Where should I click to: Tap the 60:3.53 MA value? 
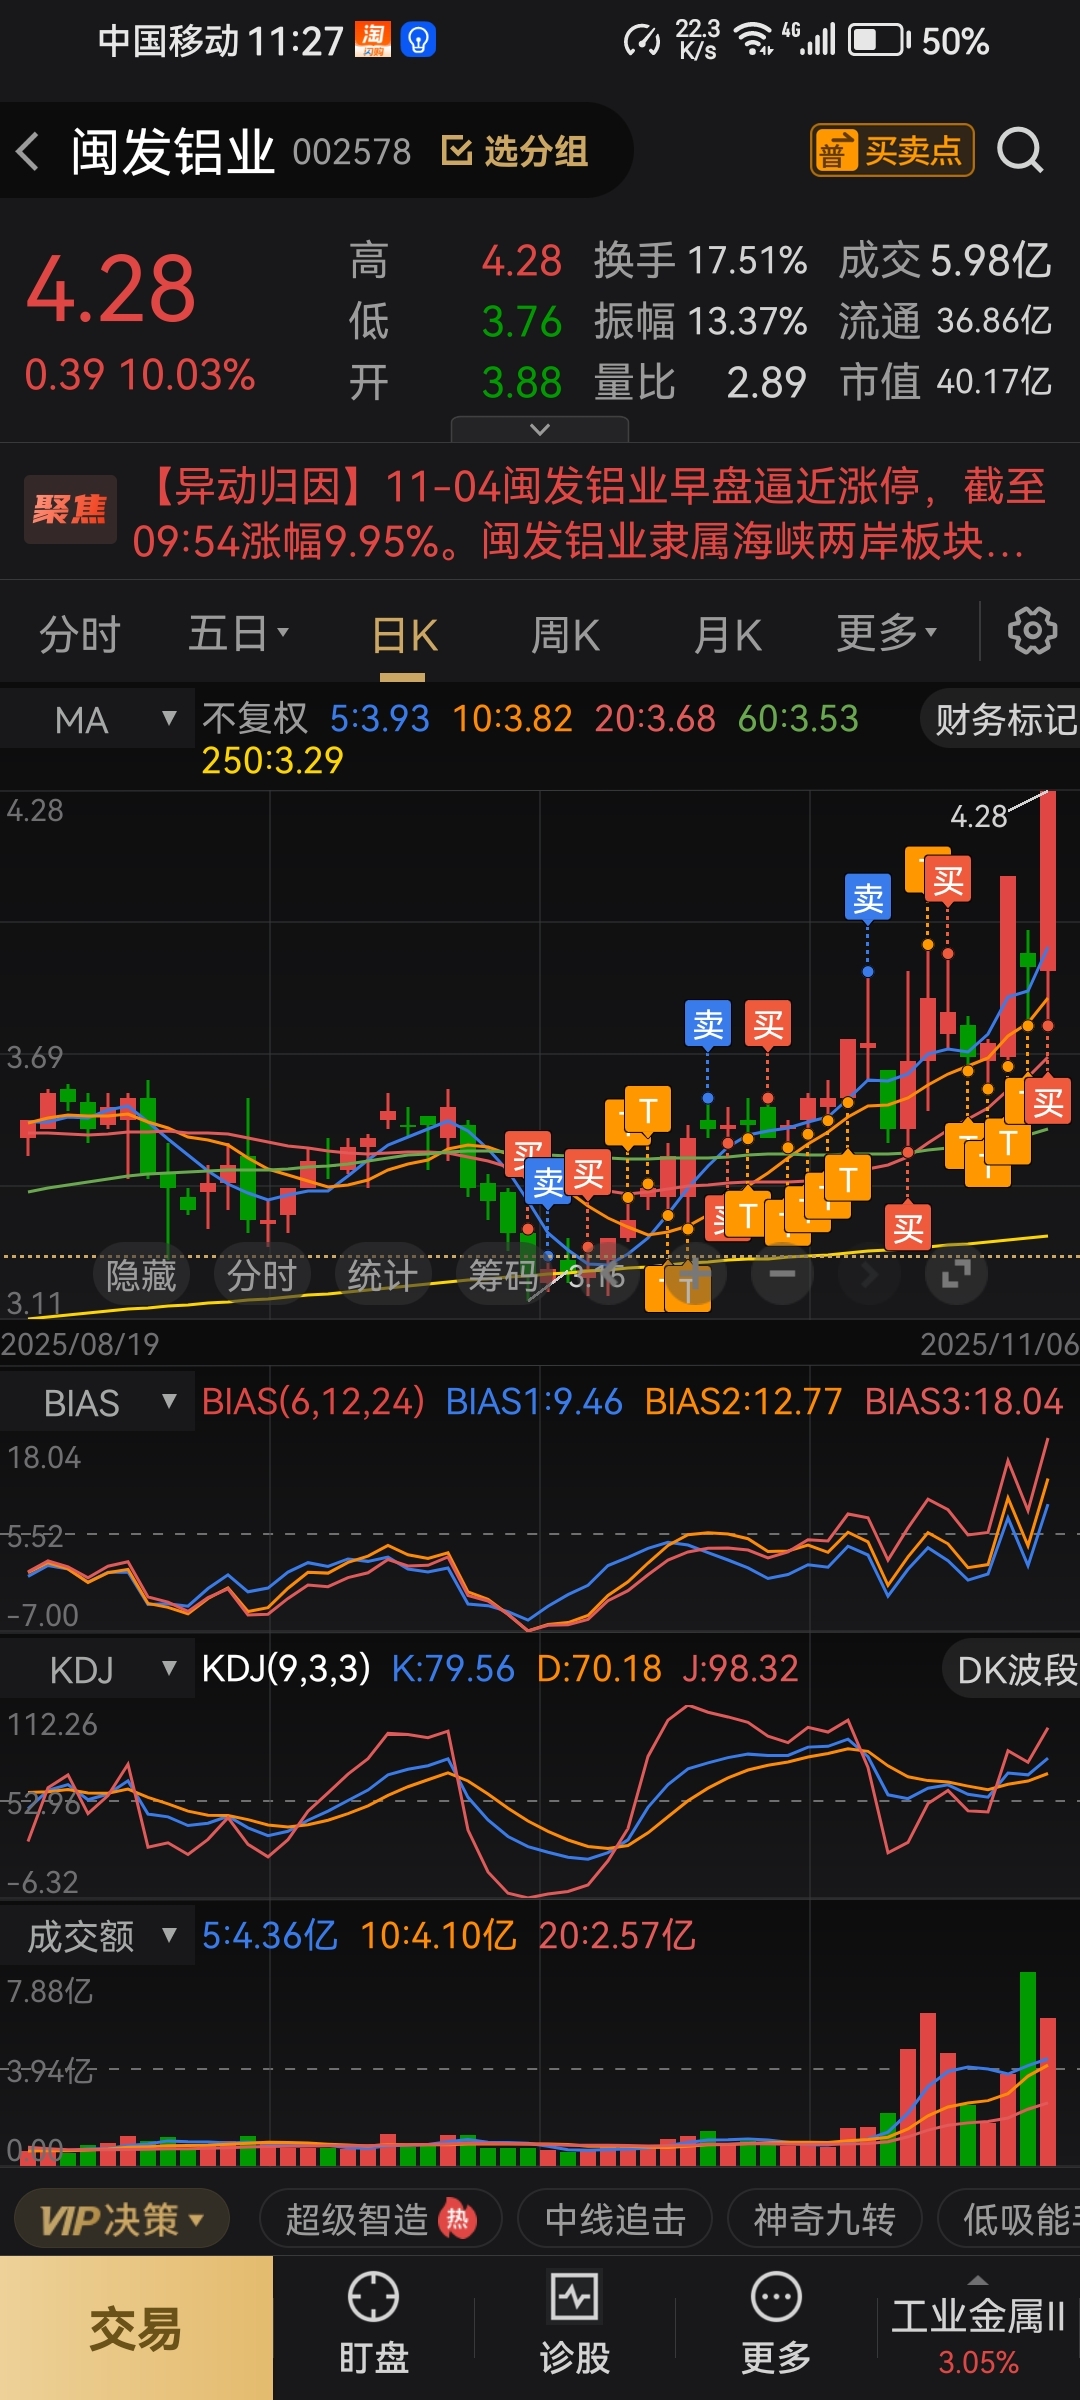coord(798,719)
